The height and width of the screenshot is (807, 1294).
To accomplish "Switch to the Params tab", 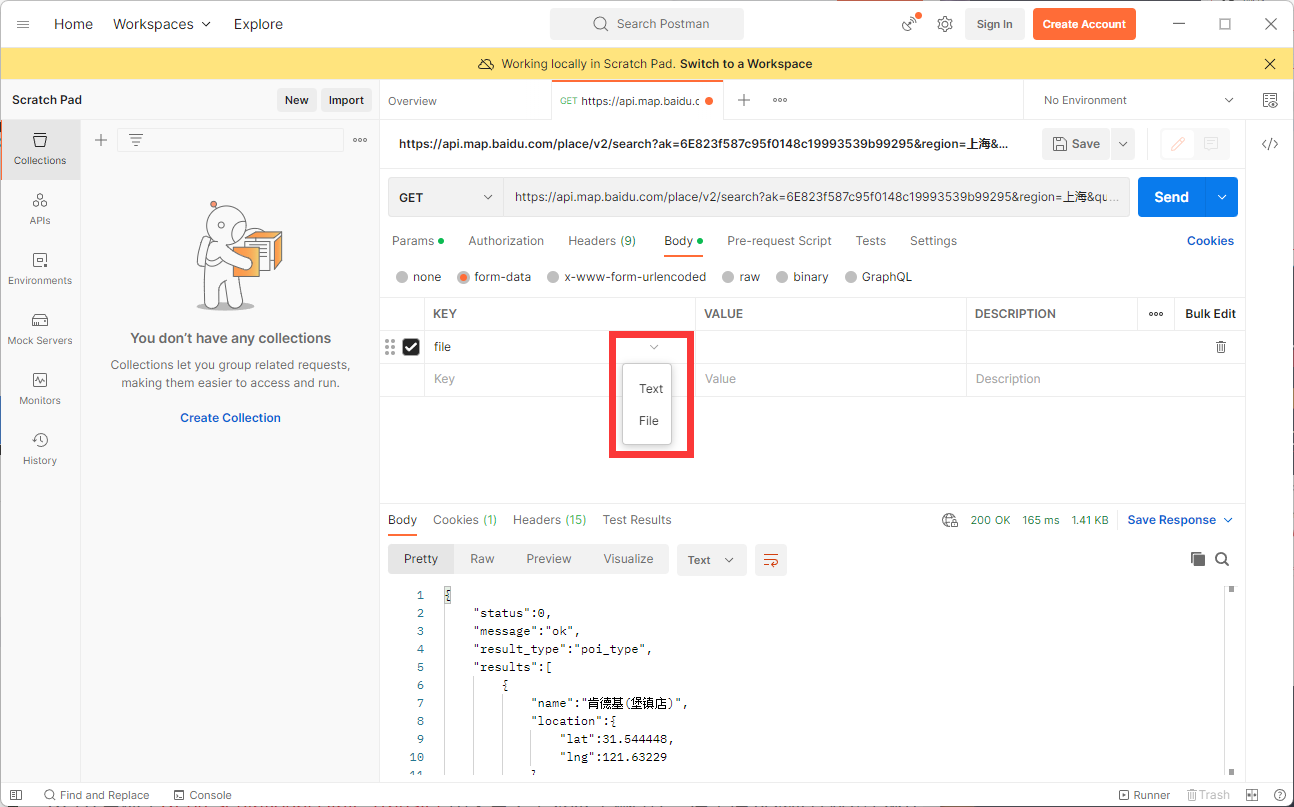I will [x=418, y=241].
